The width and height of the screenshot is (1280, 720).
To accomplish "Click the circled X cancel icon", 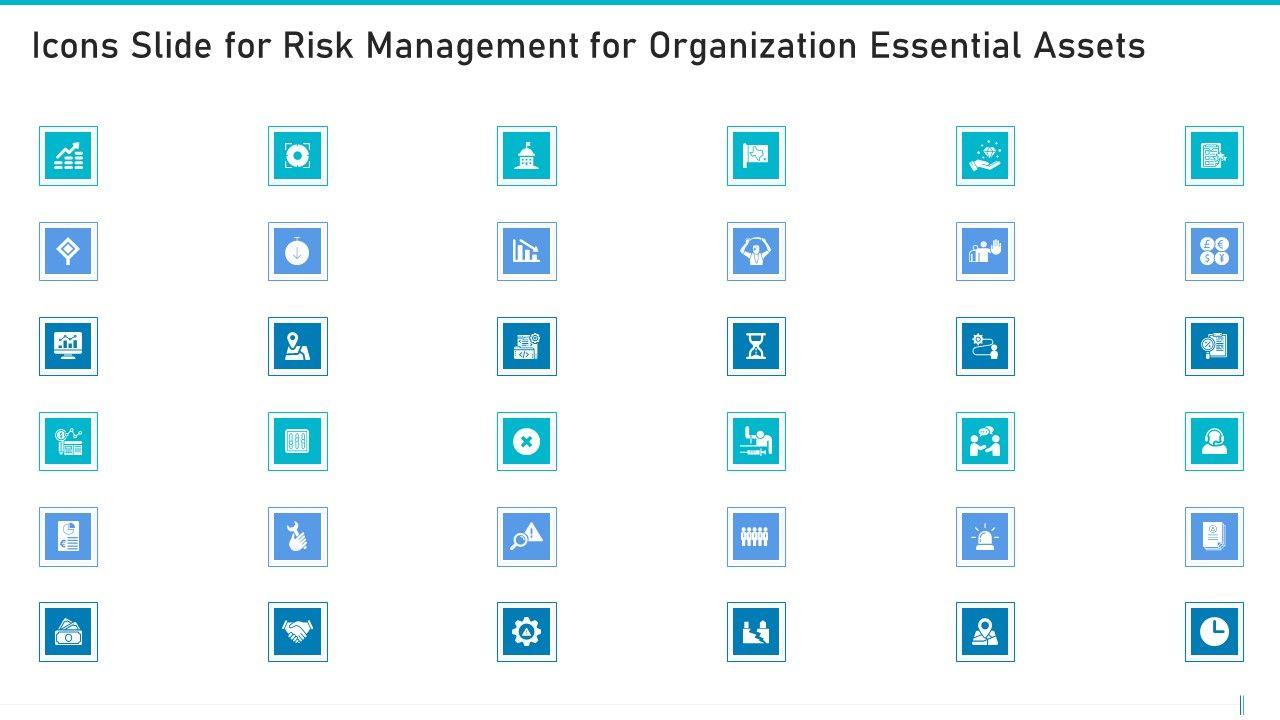I will [x=526, y=441].
